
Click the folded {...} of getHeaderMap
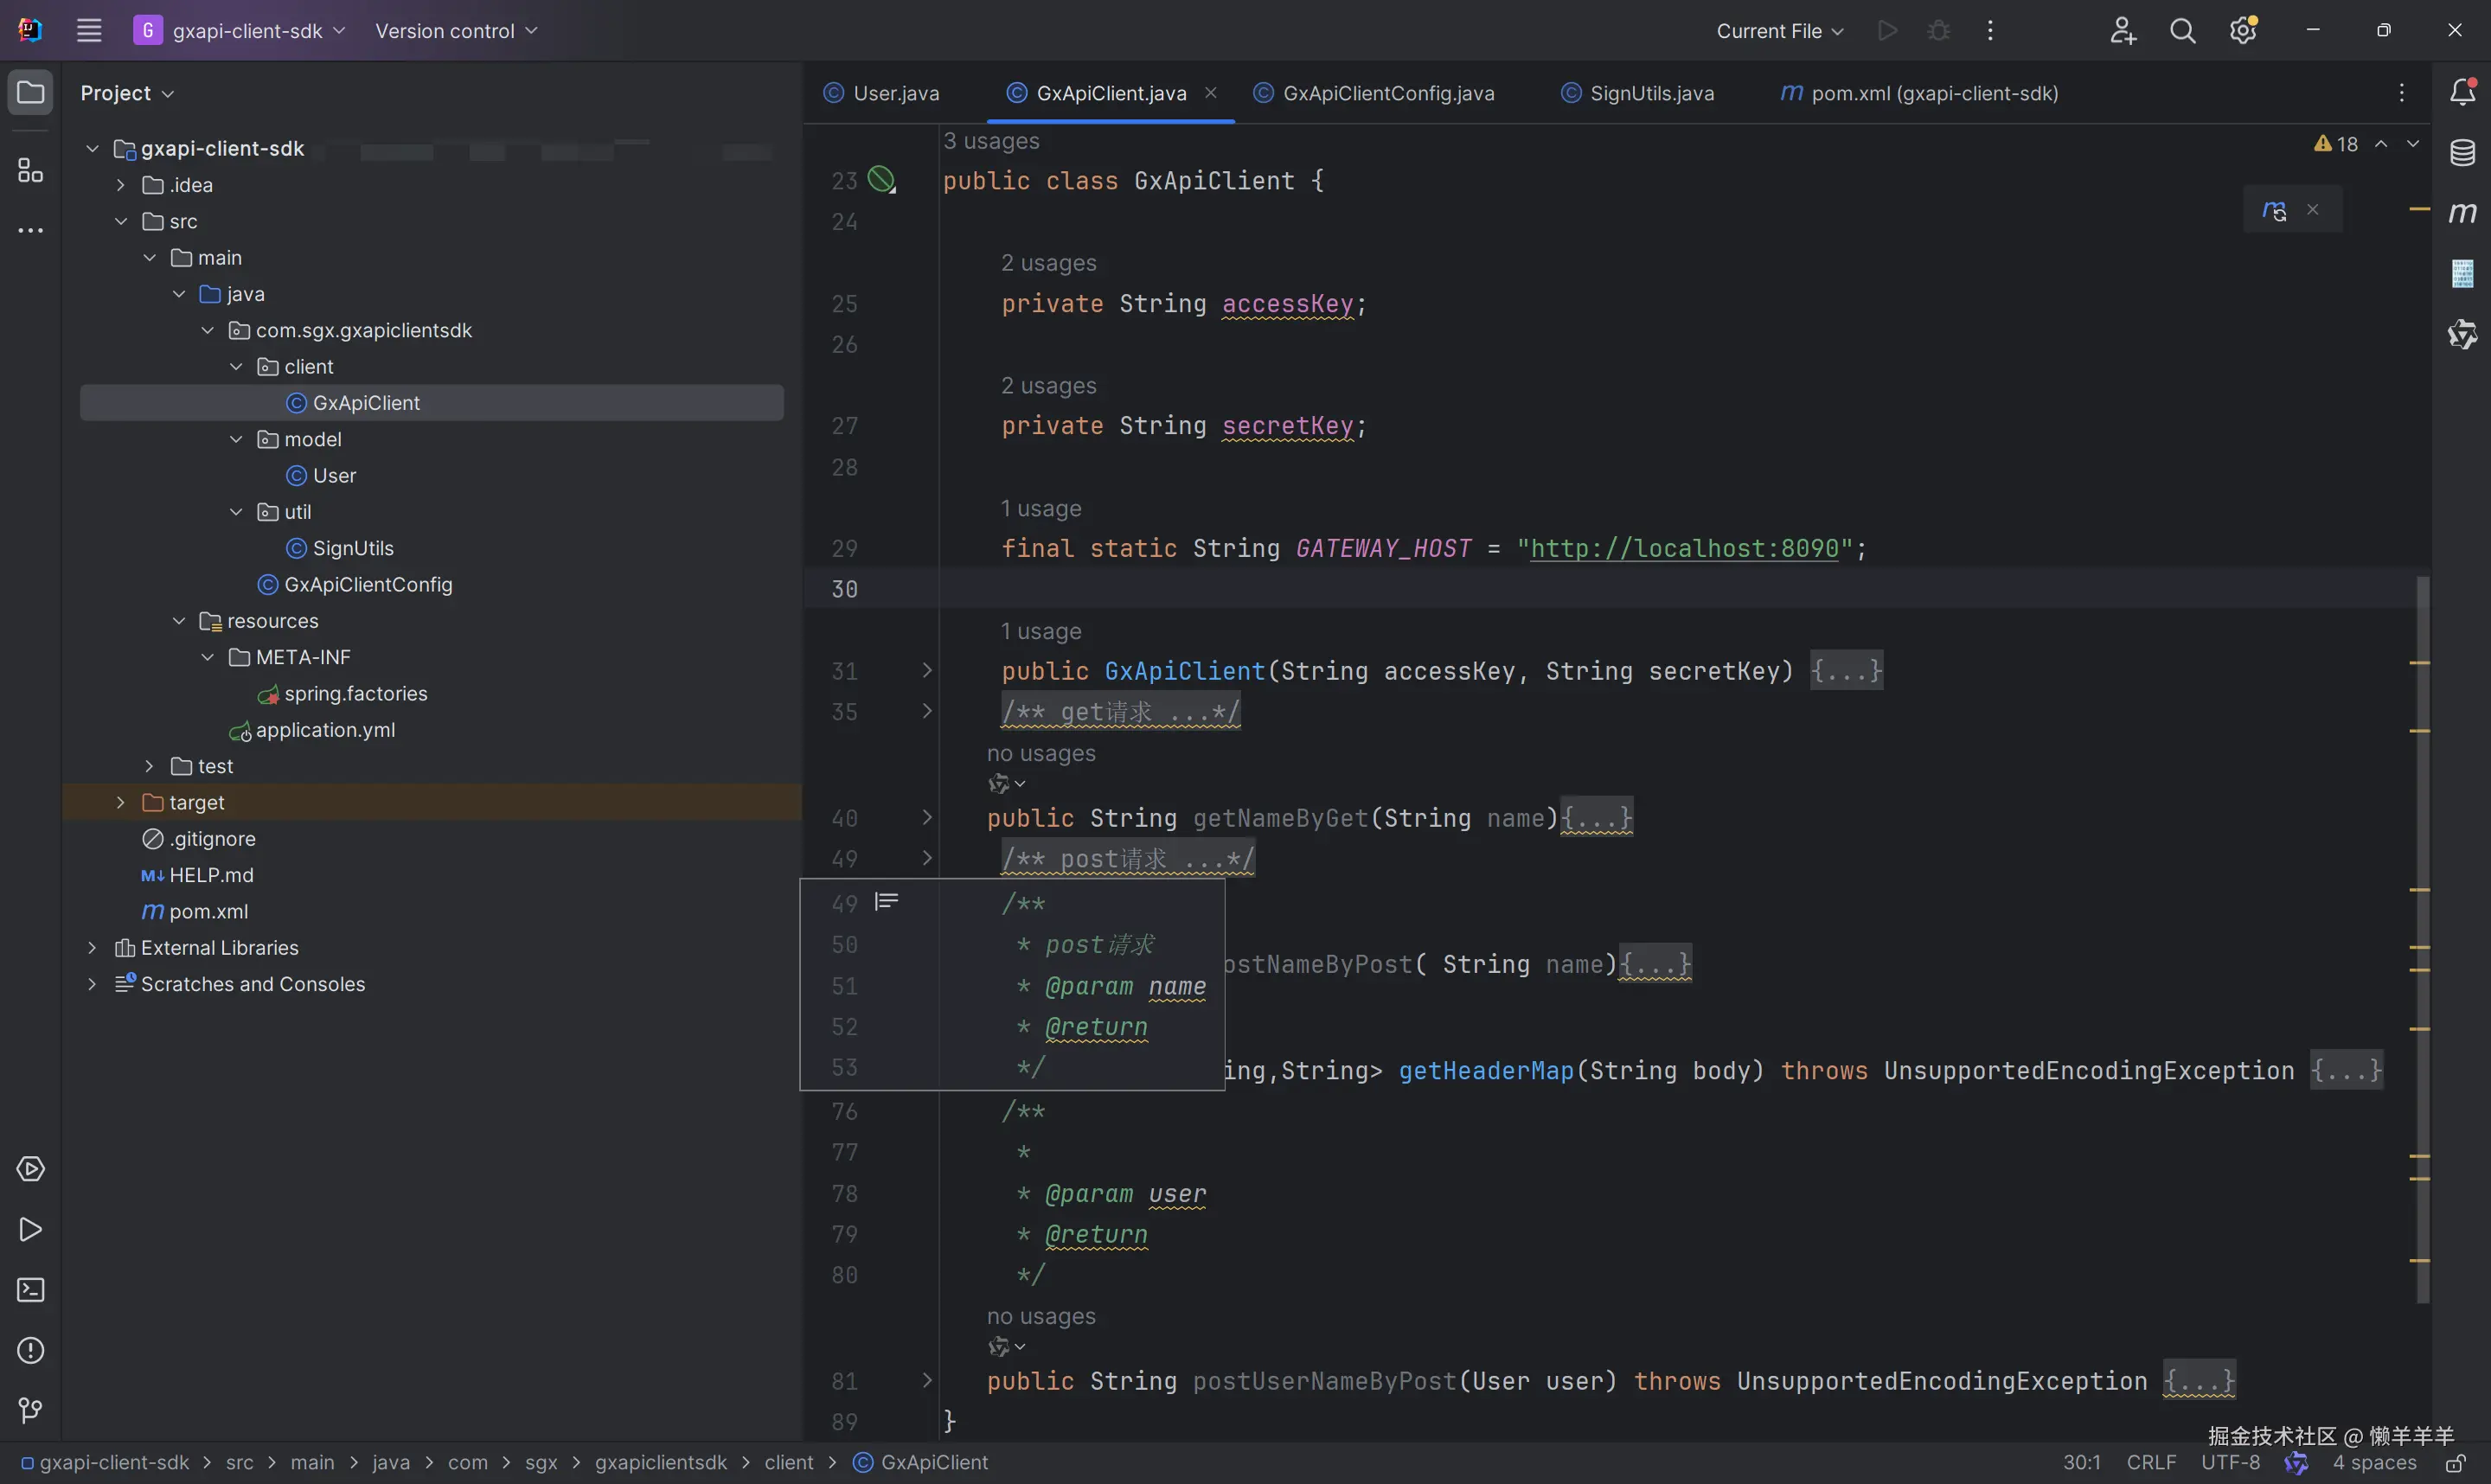click(x=2346, y=1070)
